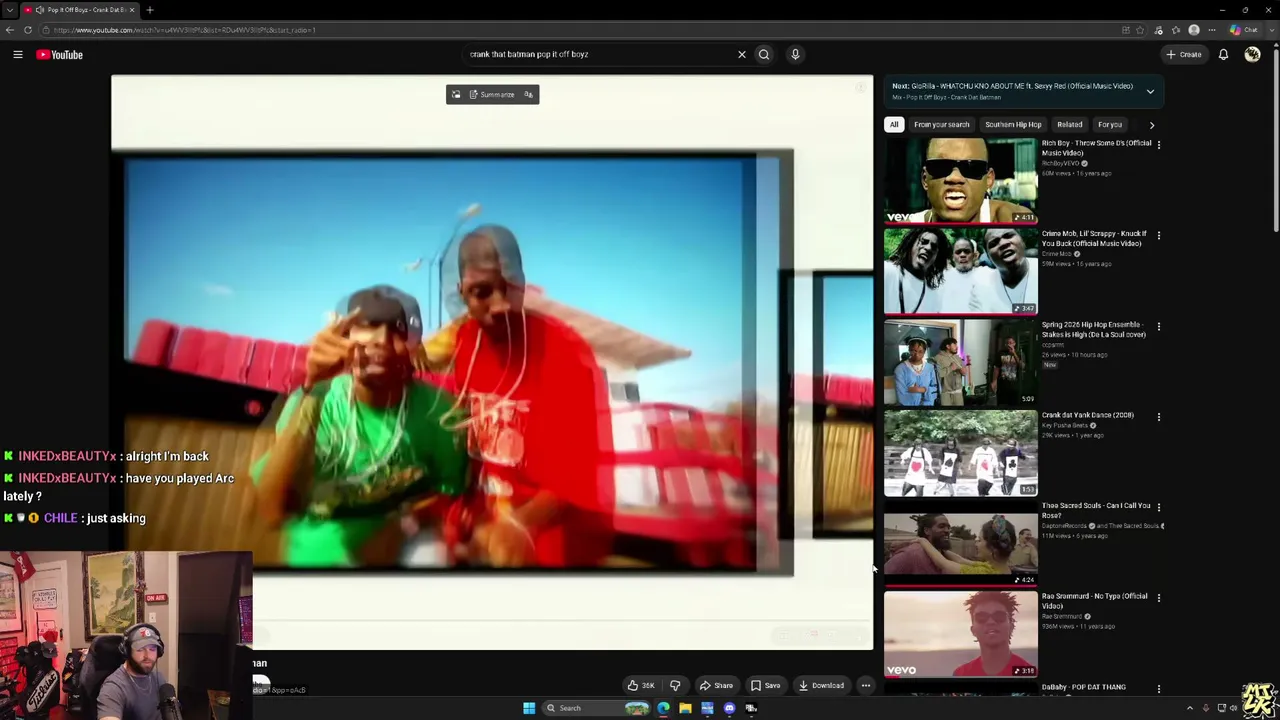Screen dimensions: 1280x720
Task: Open Microsoft Edge from the taskbar
Action: [x=663, y=708]
